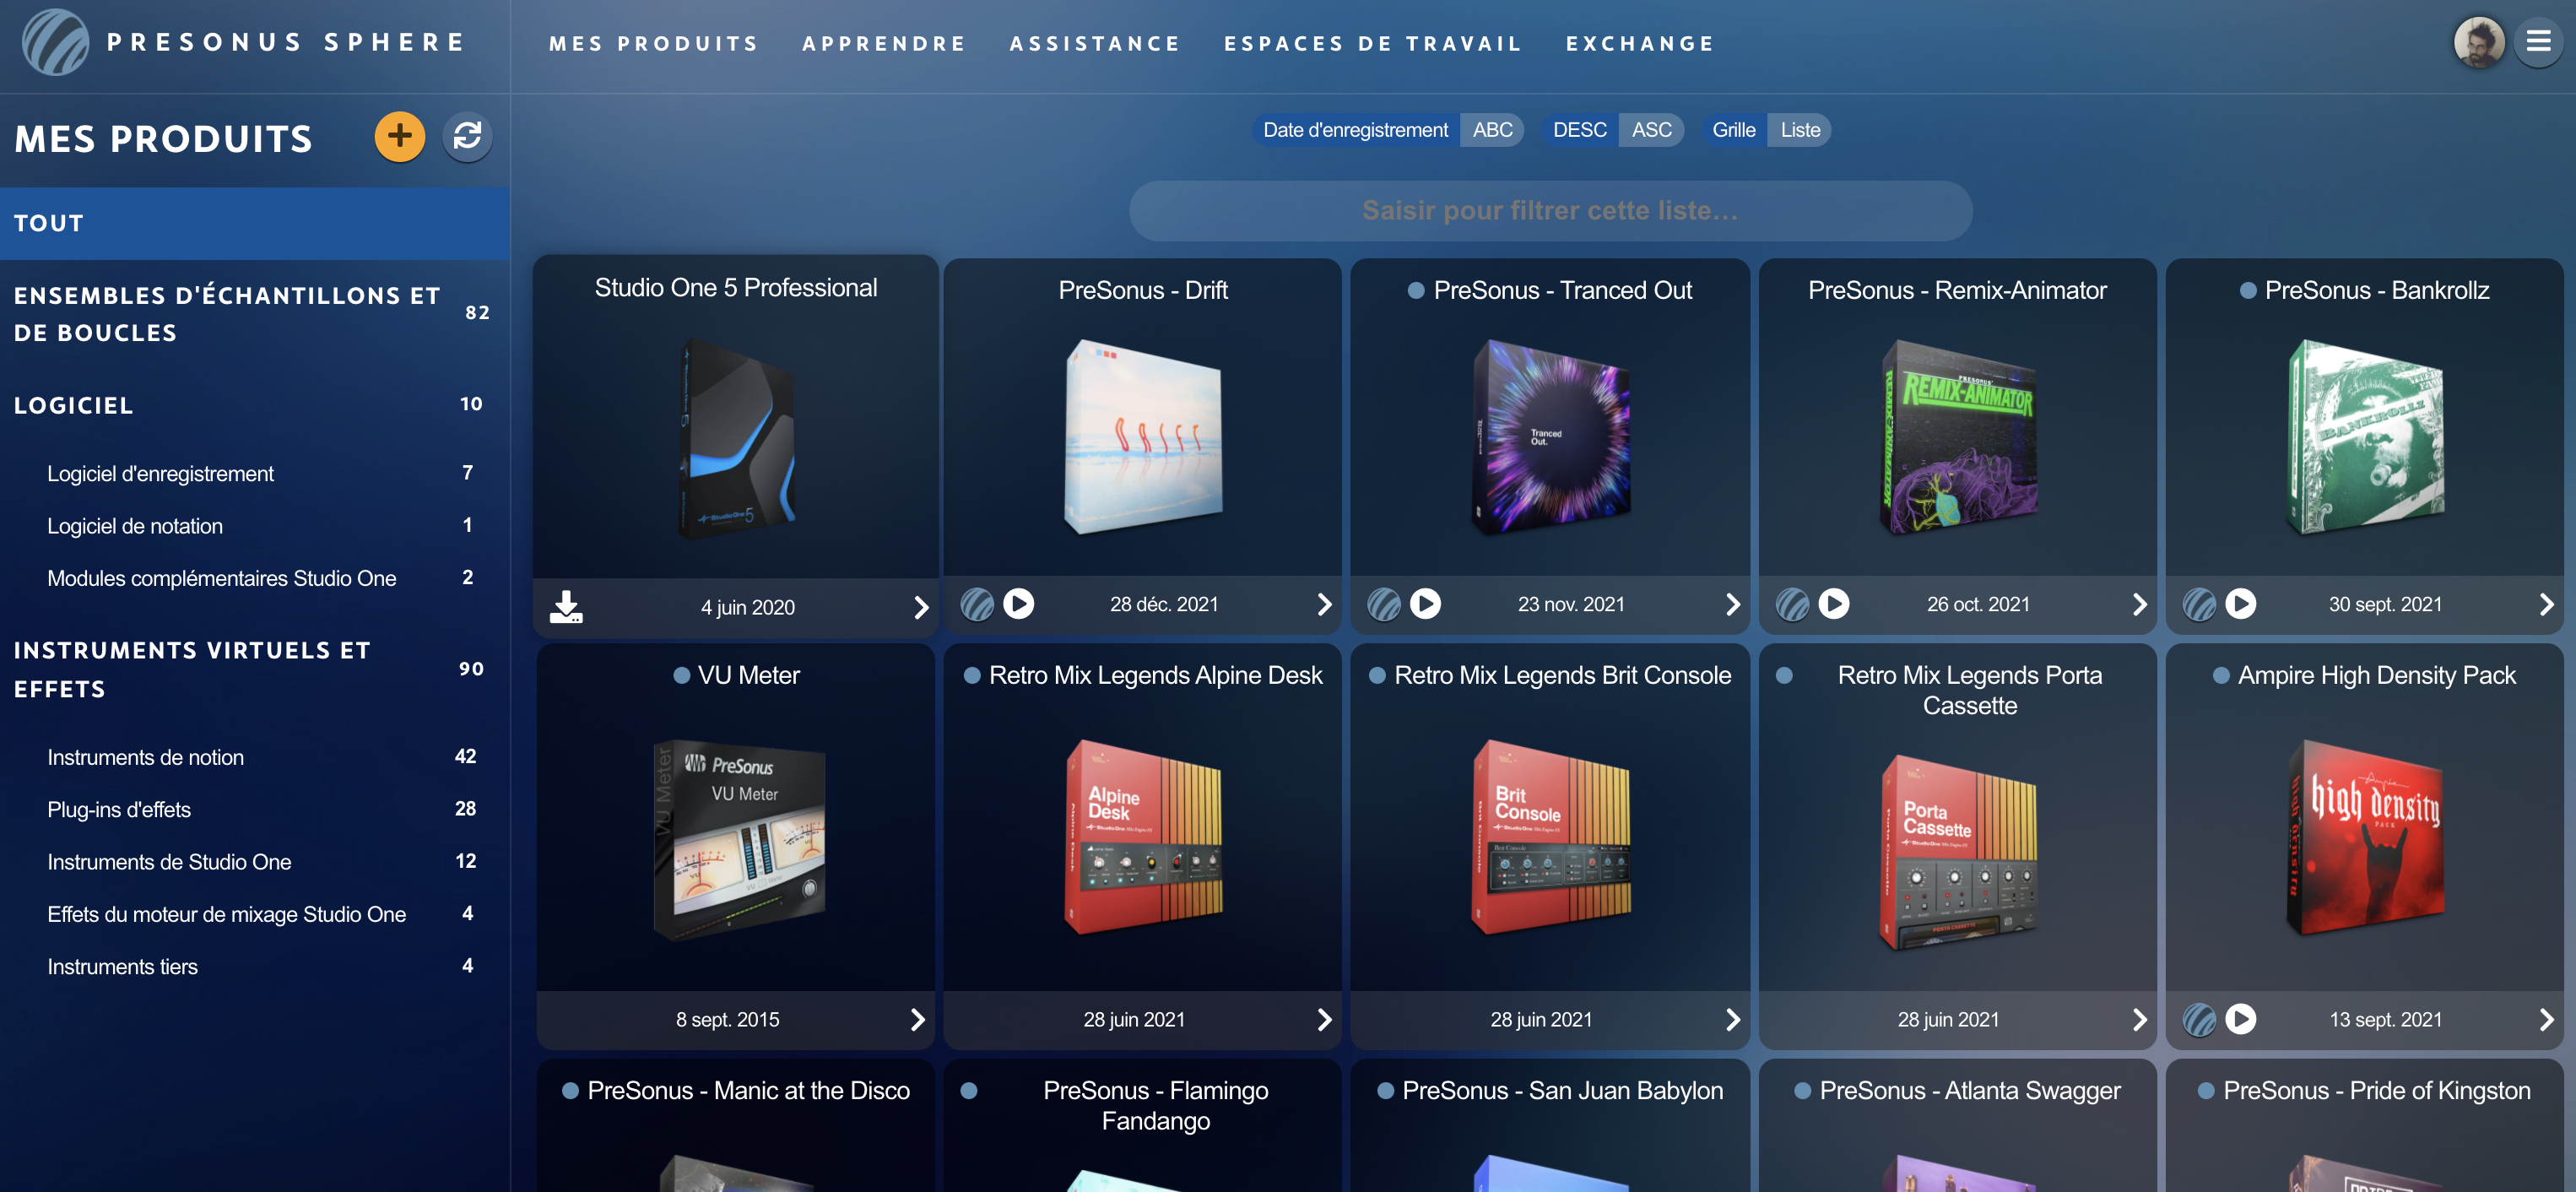The height and width of the screenshot is (1192, 2576).
Task: Expand details for Retro Mix Legends Brit Console
Action: tap(1733, 1019)
